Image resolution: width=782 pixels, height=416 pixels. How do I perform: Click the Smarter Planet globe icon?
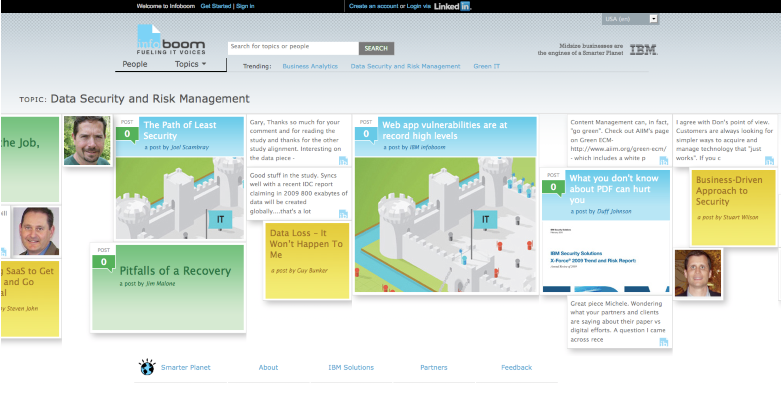[147, 367]
